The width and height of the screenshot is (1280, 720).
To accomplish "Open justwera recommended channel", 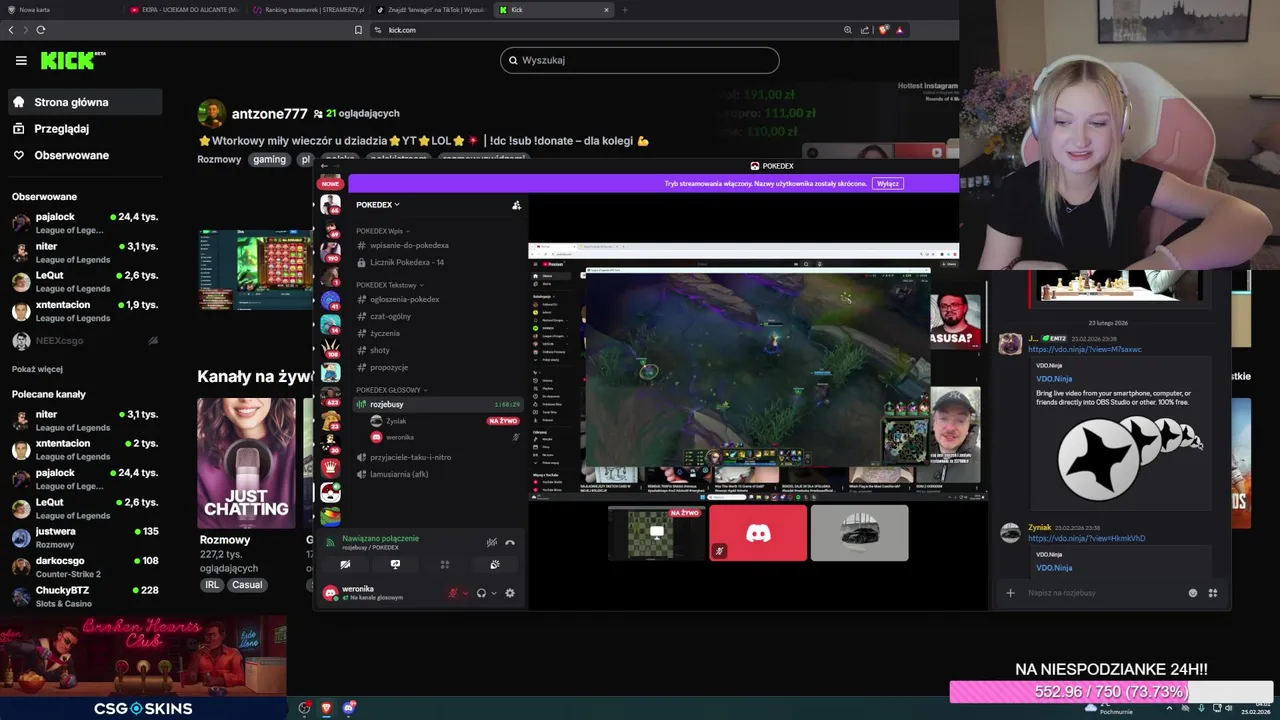I will pos(85,538).
